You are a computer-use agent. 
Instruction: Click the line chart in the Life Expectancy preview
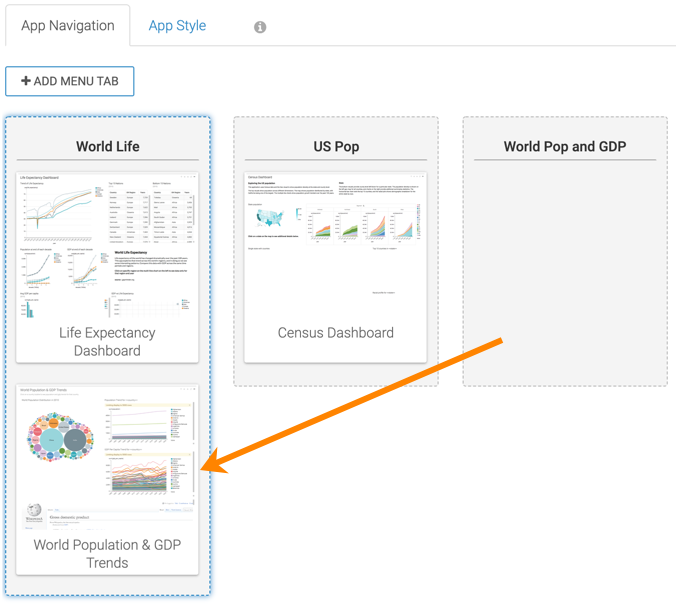(x=60, y=212)
